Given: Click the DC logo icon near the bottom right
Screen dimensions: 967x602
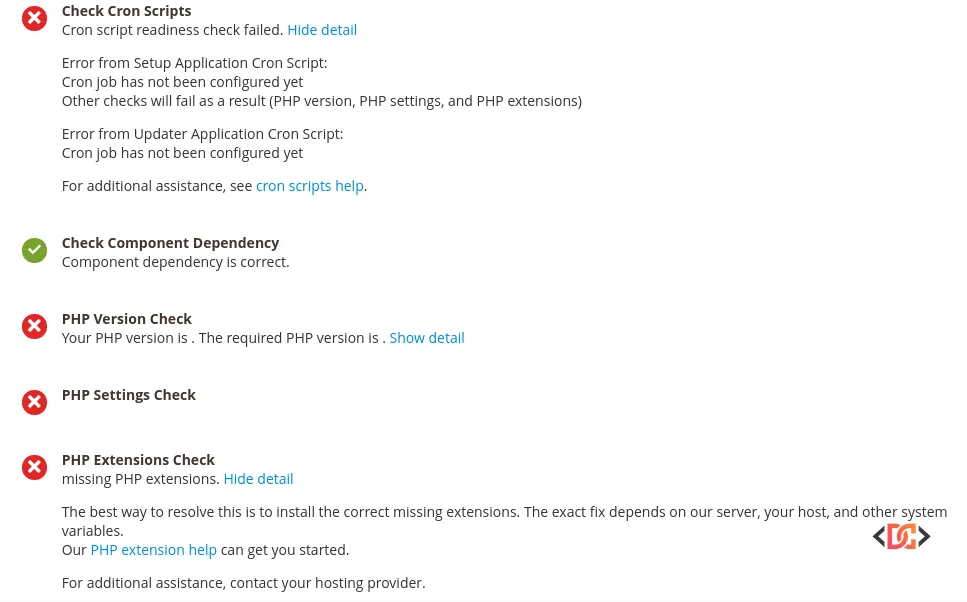Looking at the screenshot, I should tap(901, 536).
